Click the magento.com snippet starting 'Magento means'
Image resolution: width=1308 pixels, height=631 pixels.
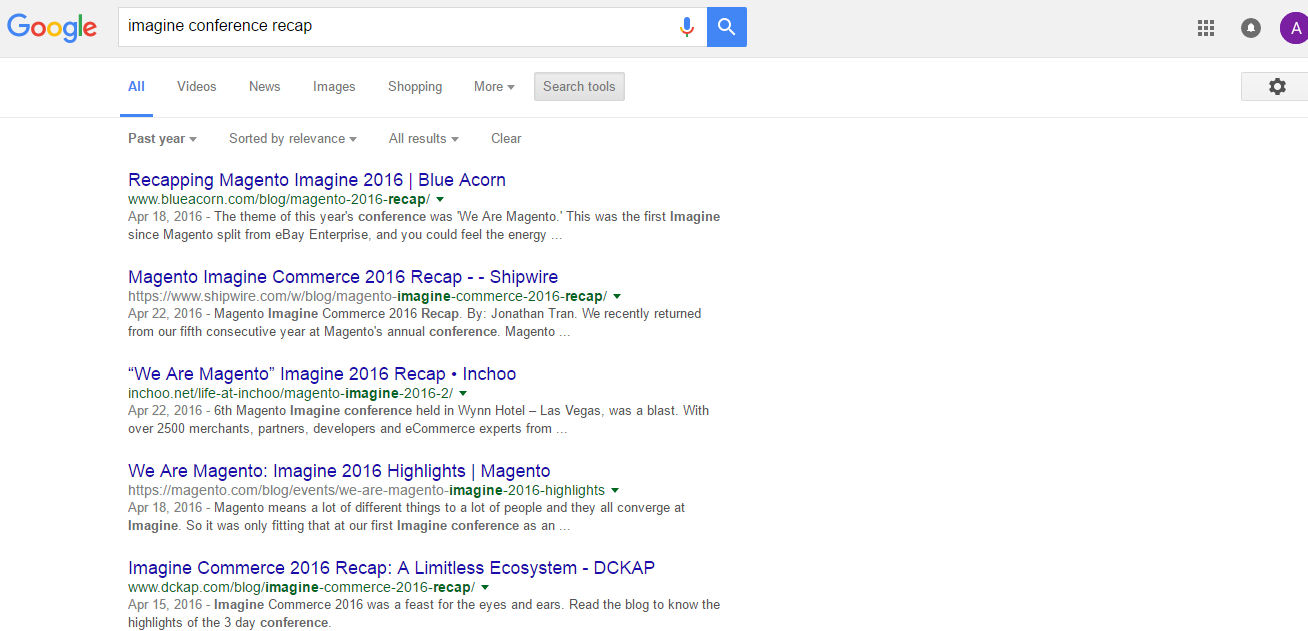(x=407, y=517)
